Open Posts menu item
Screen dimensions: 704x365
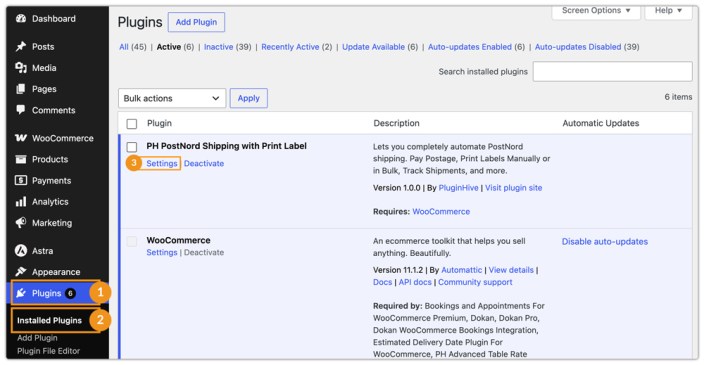43,46
